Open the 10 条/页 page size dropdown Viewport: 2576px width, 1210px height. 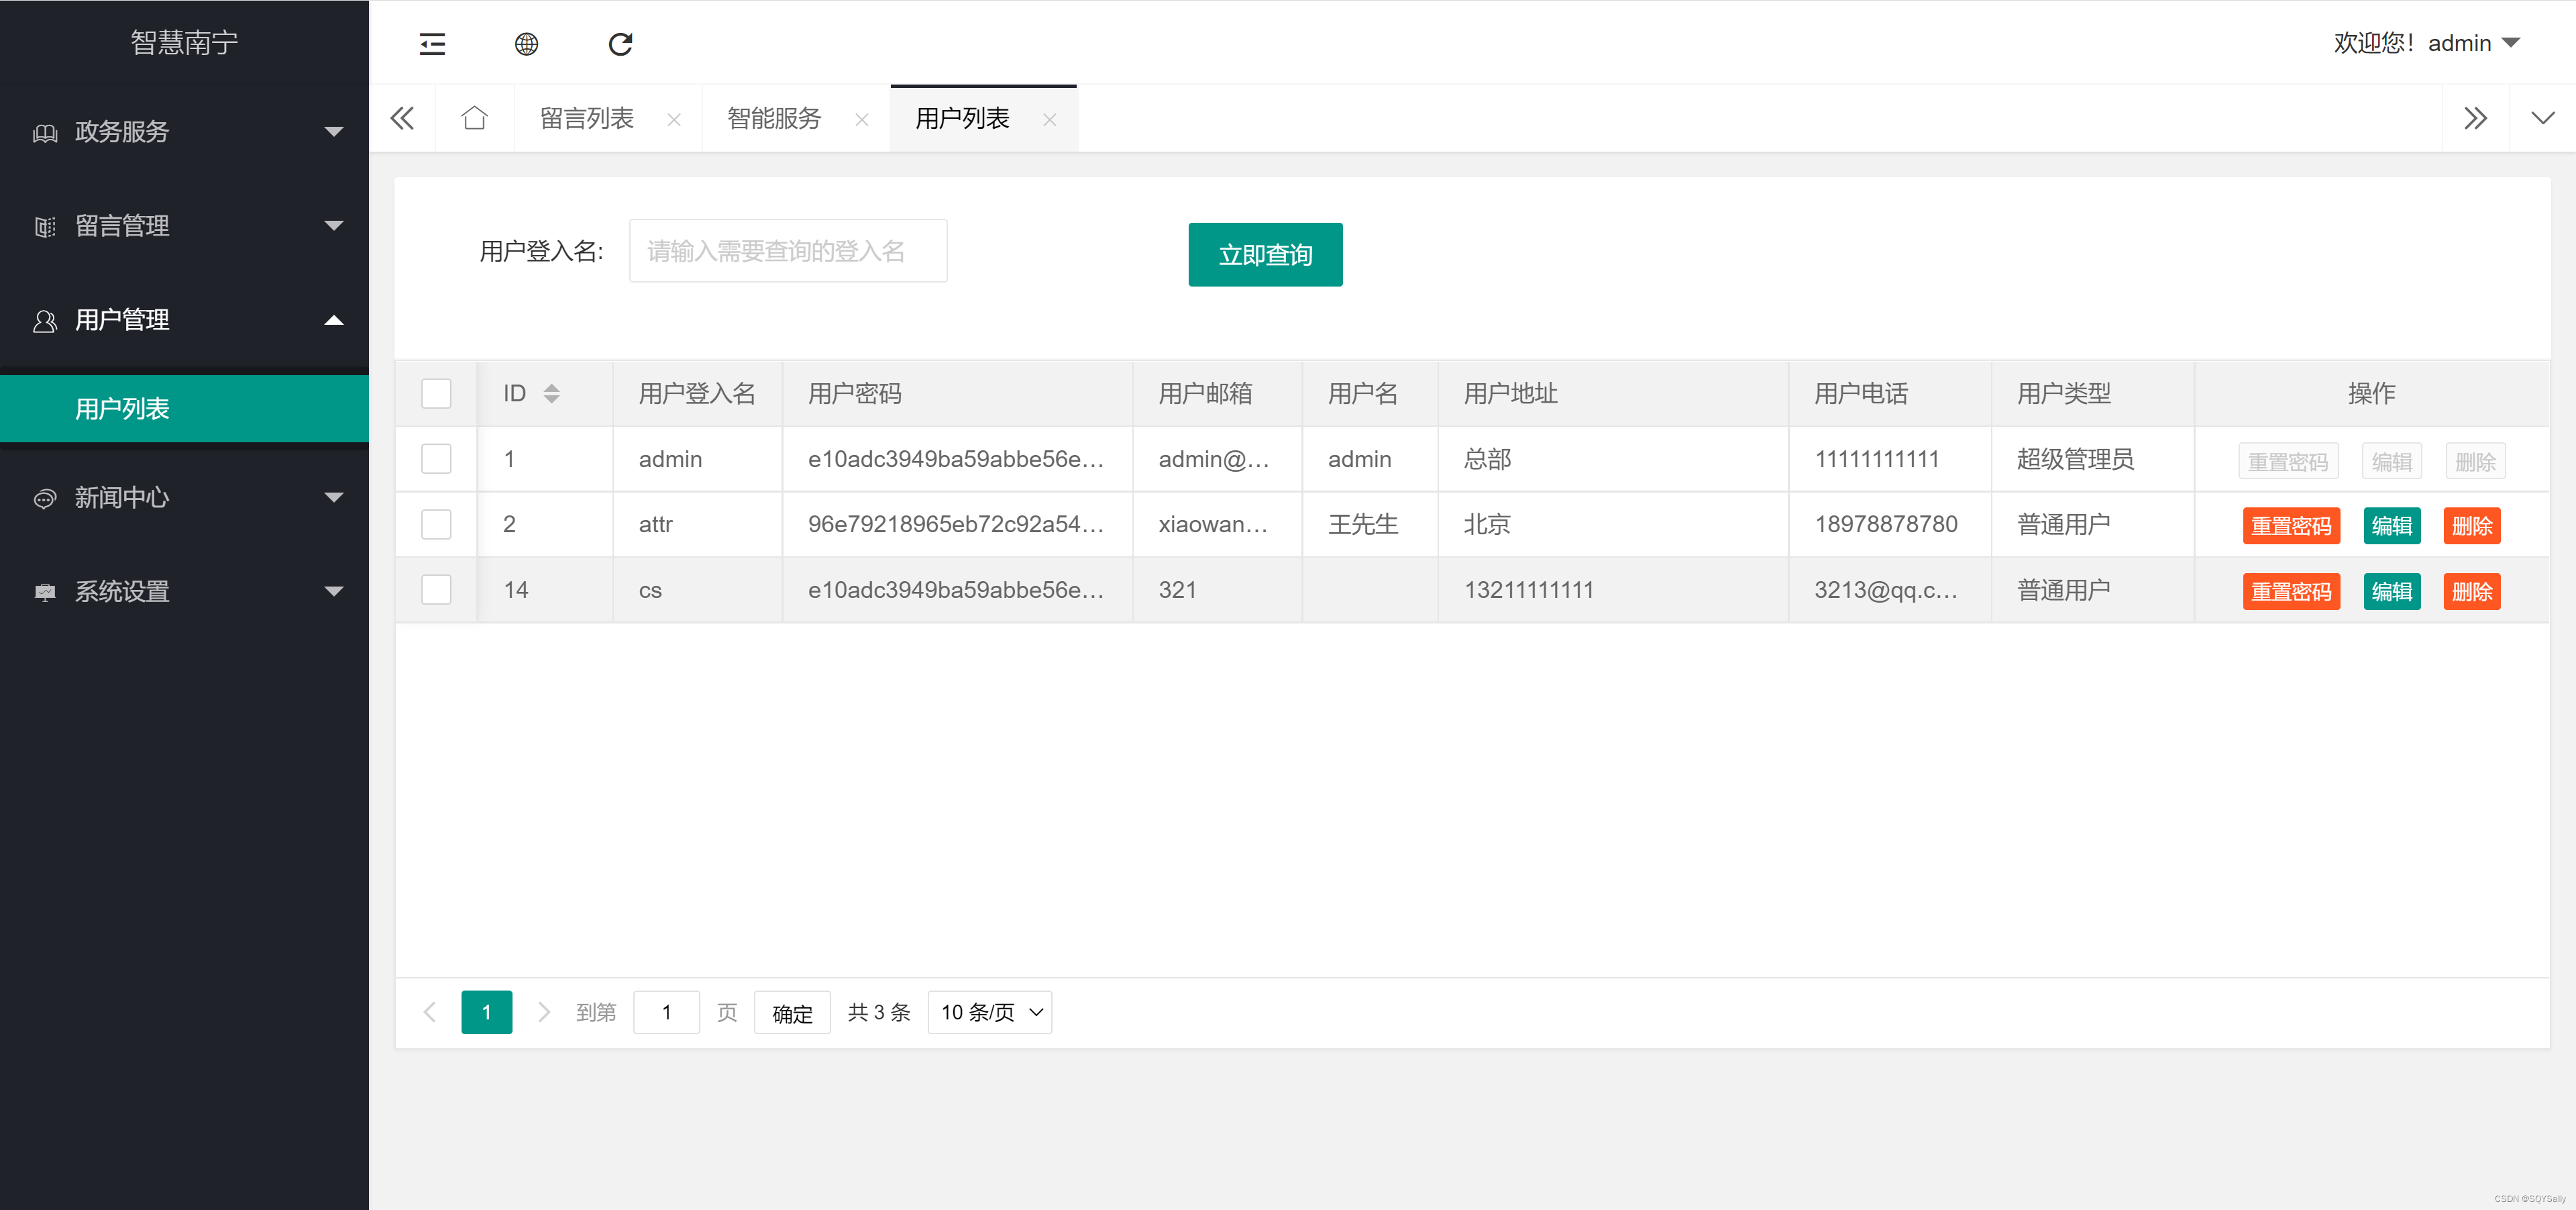click(989, 1012)
